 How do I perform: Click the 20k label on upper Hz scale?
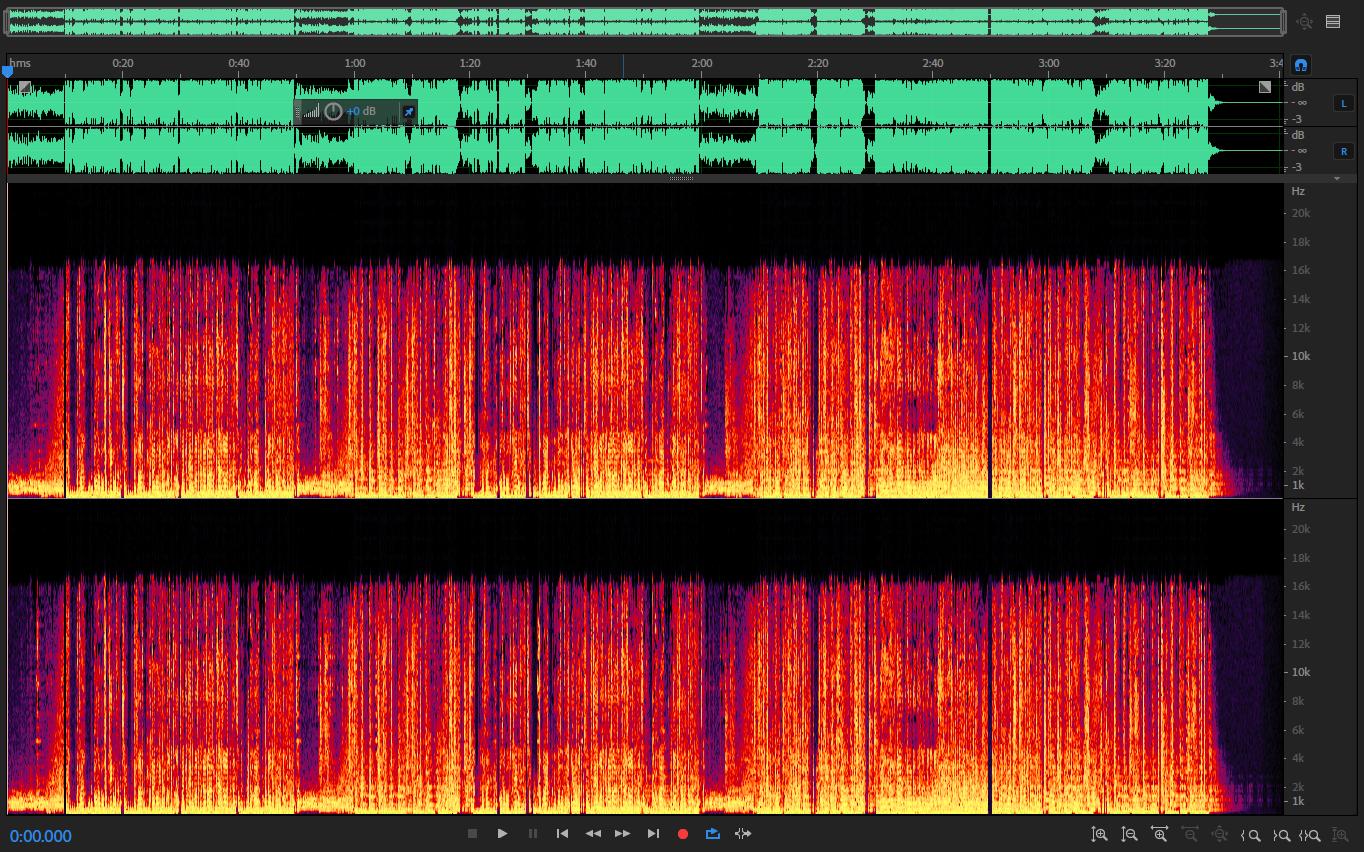[1300, 213]
